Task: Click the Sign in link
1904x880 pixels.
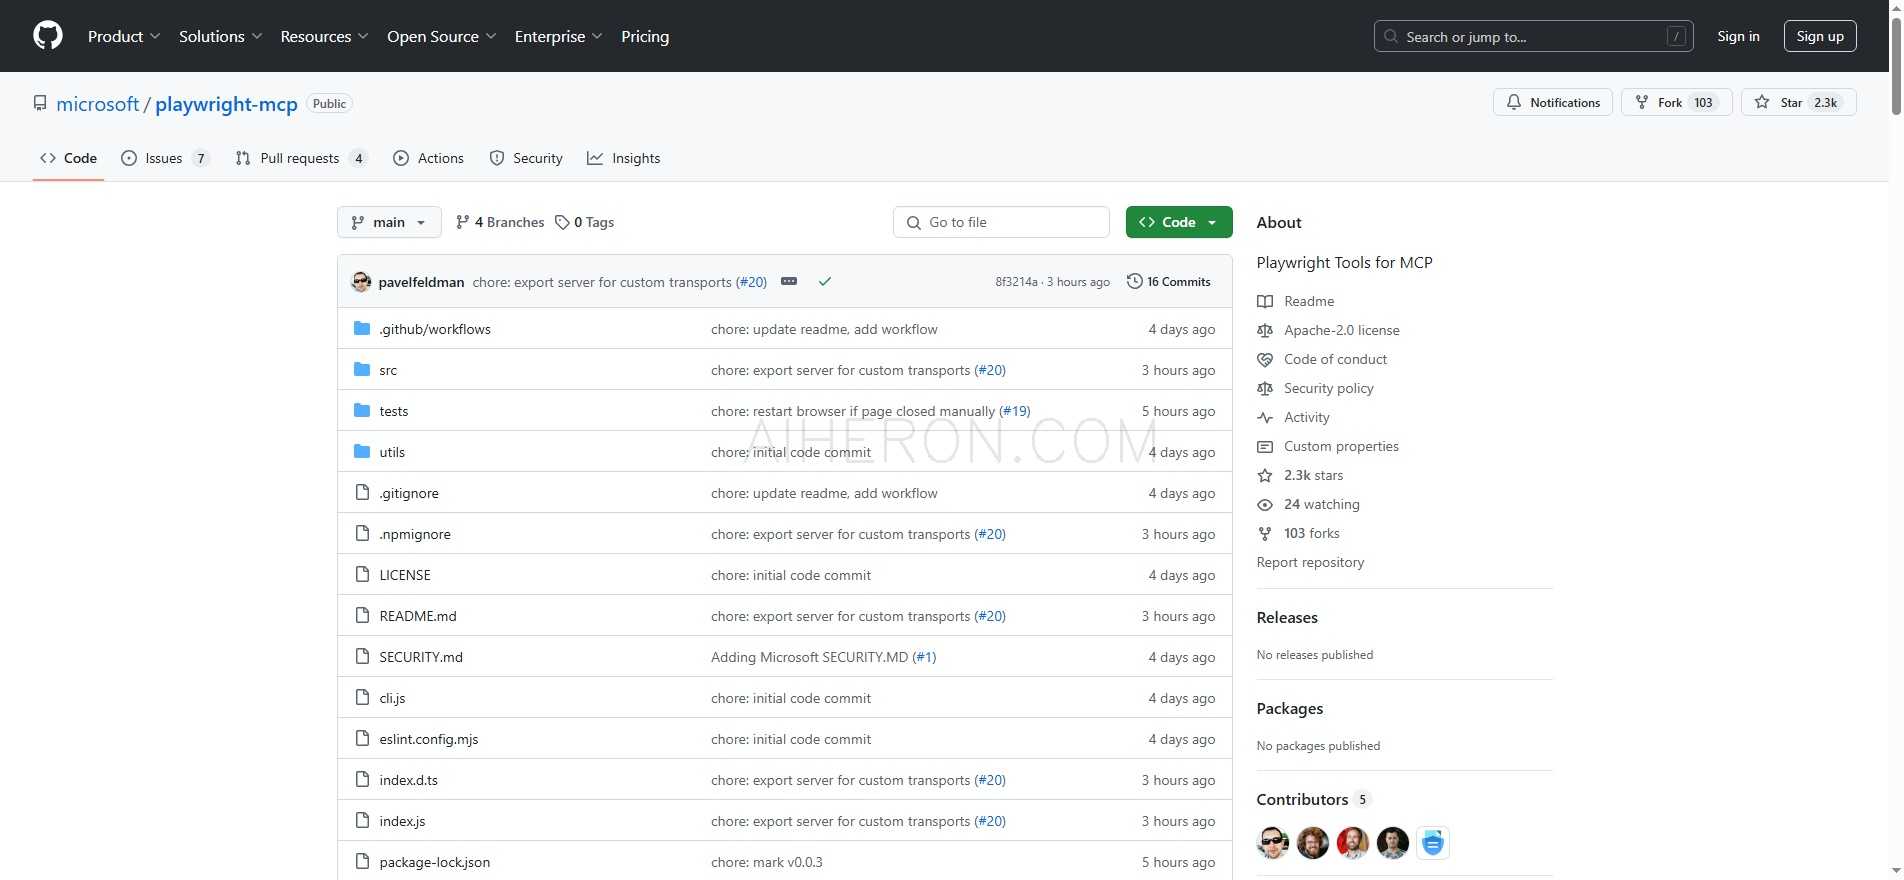Action: (x=1738, y=36)
